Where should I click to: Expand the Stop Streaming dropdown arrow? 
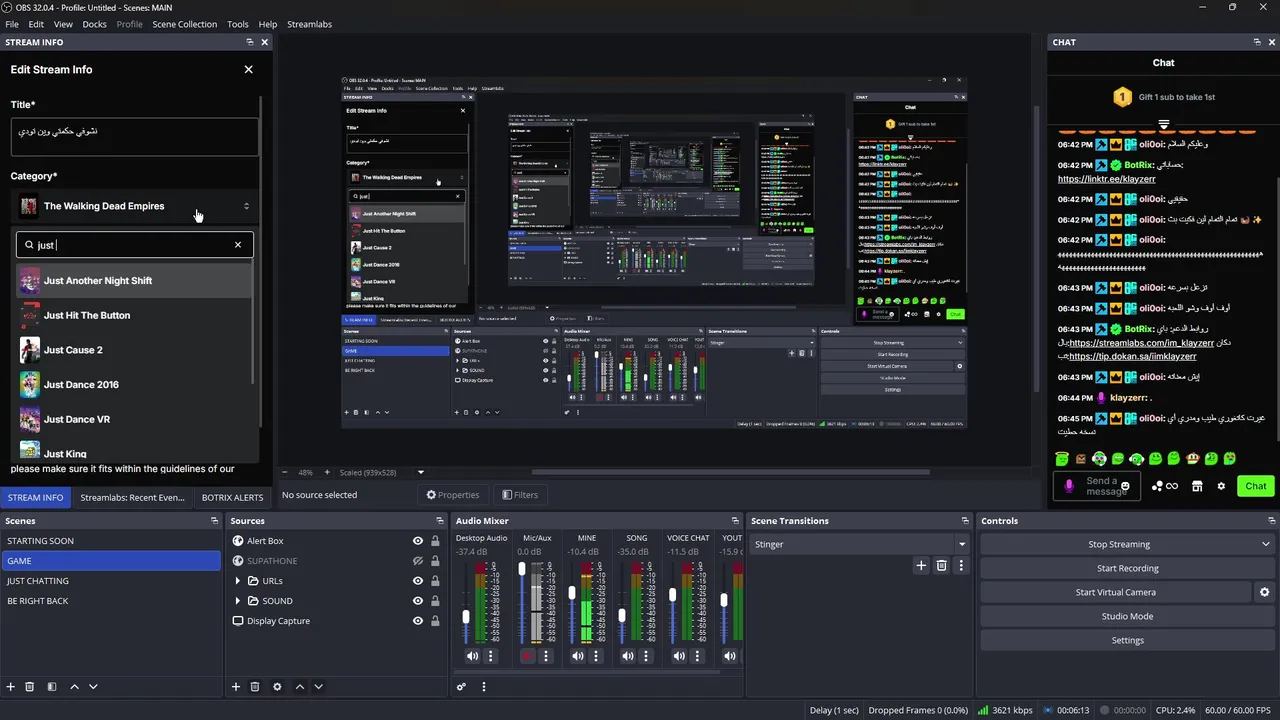click(x=1265, y=544)
